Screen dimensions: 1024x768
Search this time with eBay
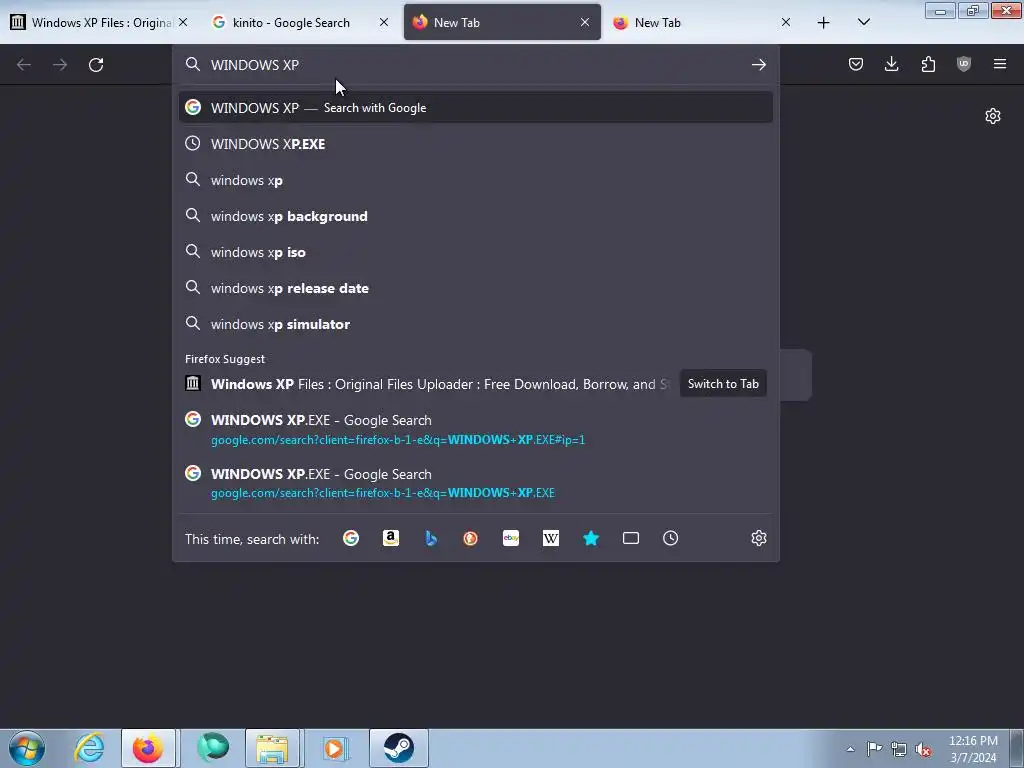(x=511, y=538)
